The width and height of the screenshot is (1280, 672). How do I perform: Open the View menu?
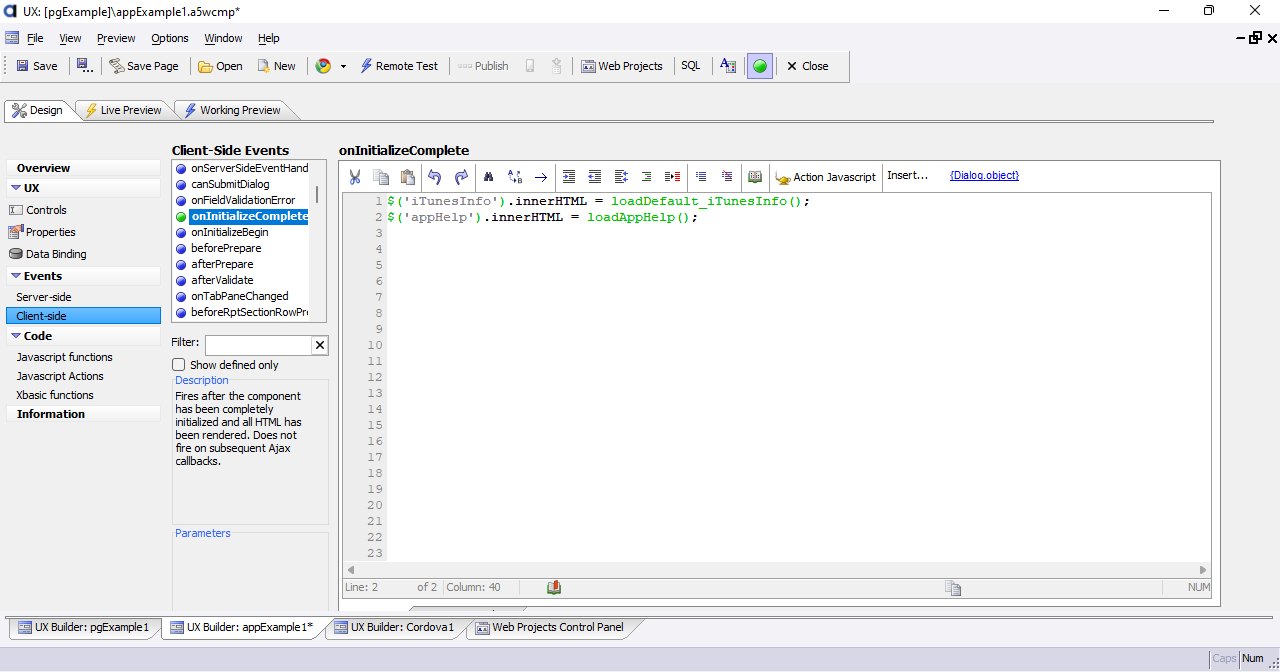pos(70,38)
